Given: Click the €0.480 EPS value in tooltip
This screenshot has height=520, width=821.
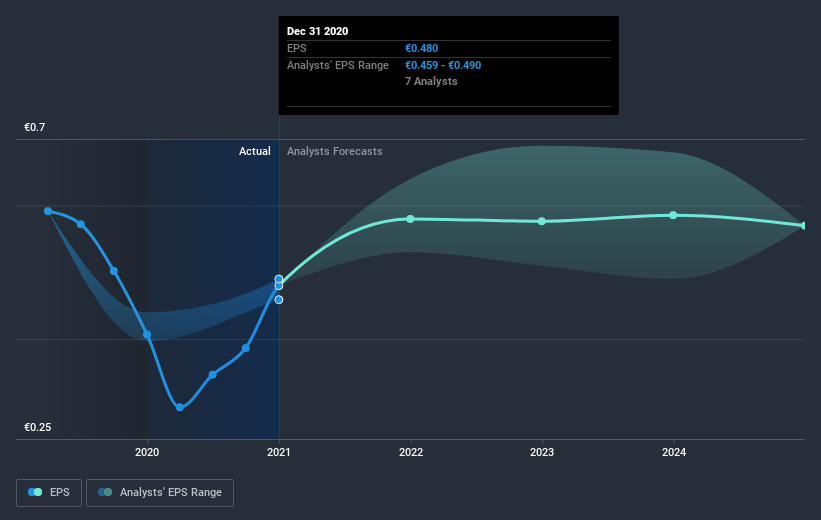Looking at the screenshot, I should [x=421, y=48].
